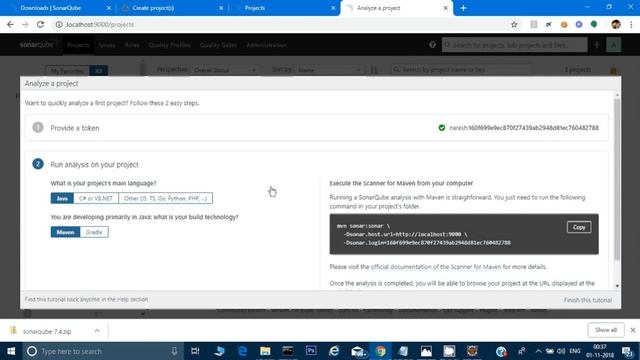This screenshot has width=640, height=360.
Task: Open the Windows notification center
Action: click(x=628, y=351)
